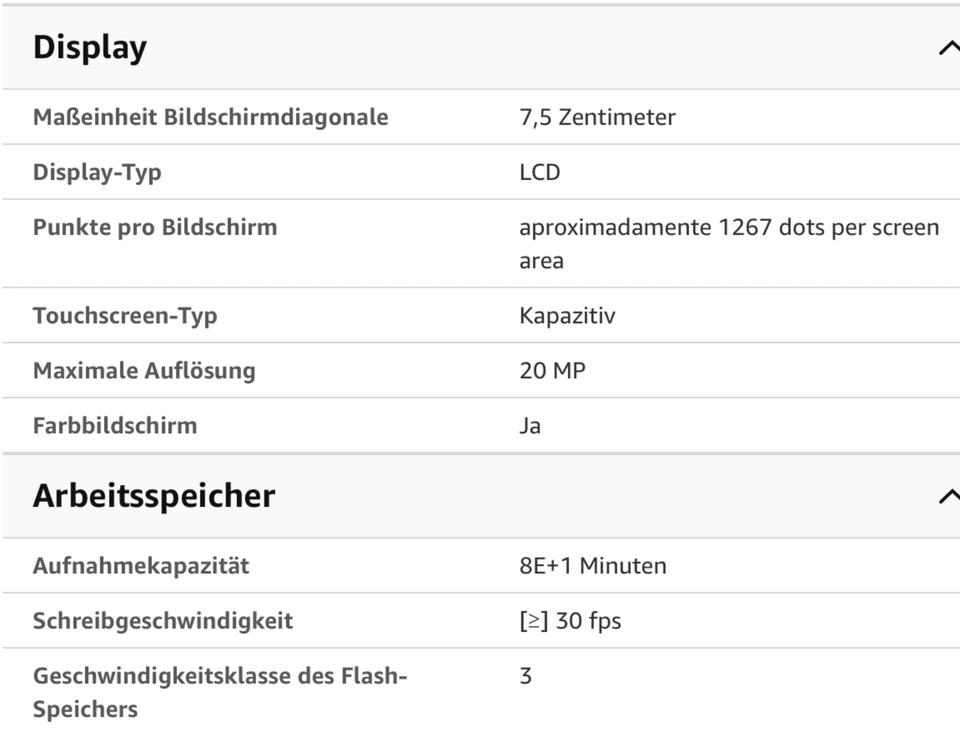Click the 8E+1 Minuten value
The image size is (960, 731).
[x=593, y=566]
